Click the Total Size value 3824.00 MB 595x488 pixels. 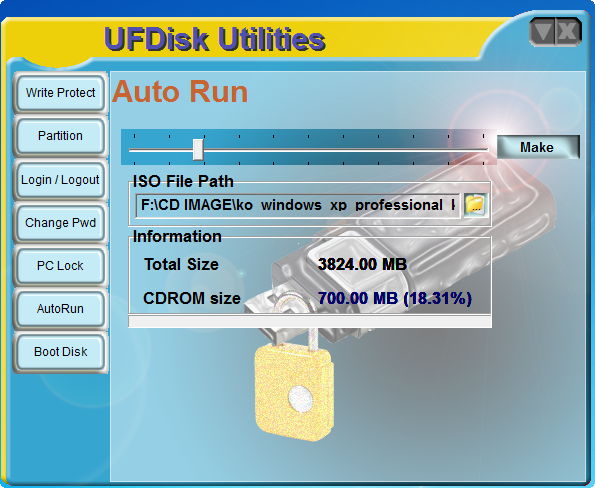click(x=362, y=264)
